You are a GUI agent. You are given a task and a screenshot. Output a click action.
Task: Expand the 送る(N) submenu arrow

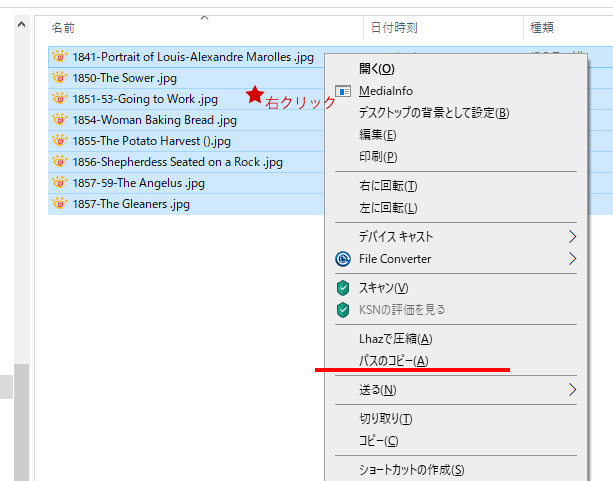tap(572, 390)
